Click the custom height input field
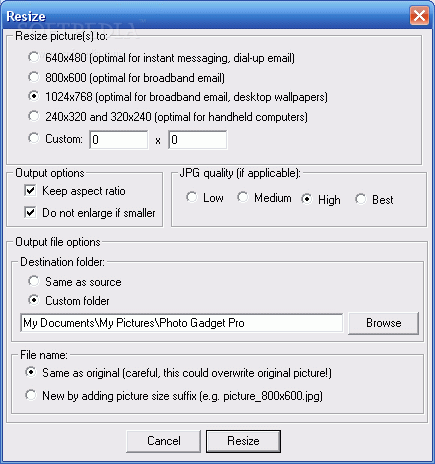435x464 pixels. tap(198, 140)
